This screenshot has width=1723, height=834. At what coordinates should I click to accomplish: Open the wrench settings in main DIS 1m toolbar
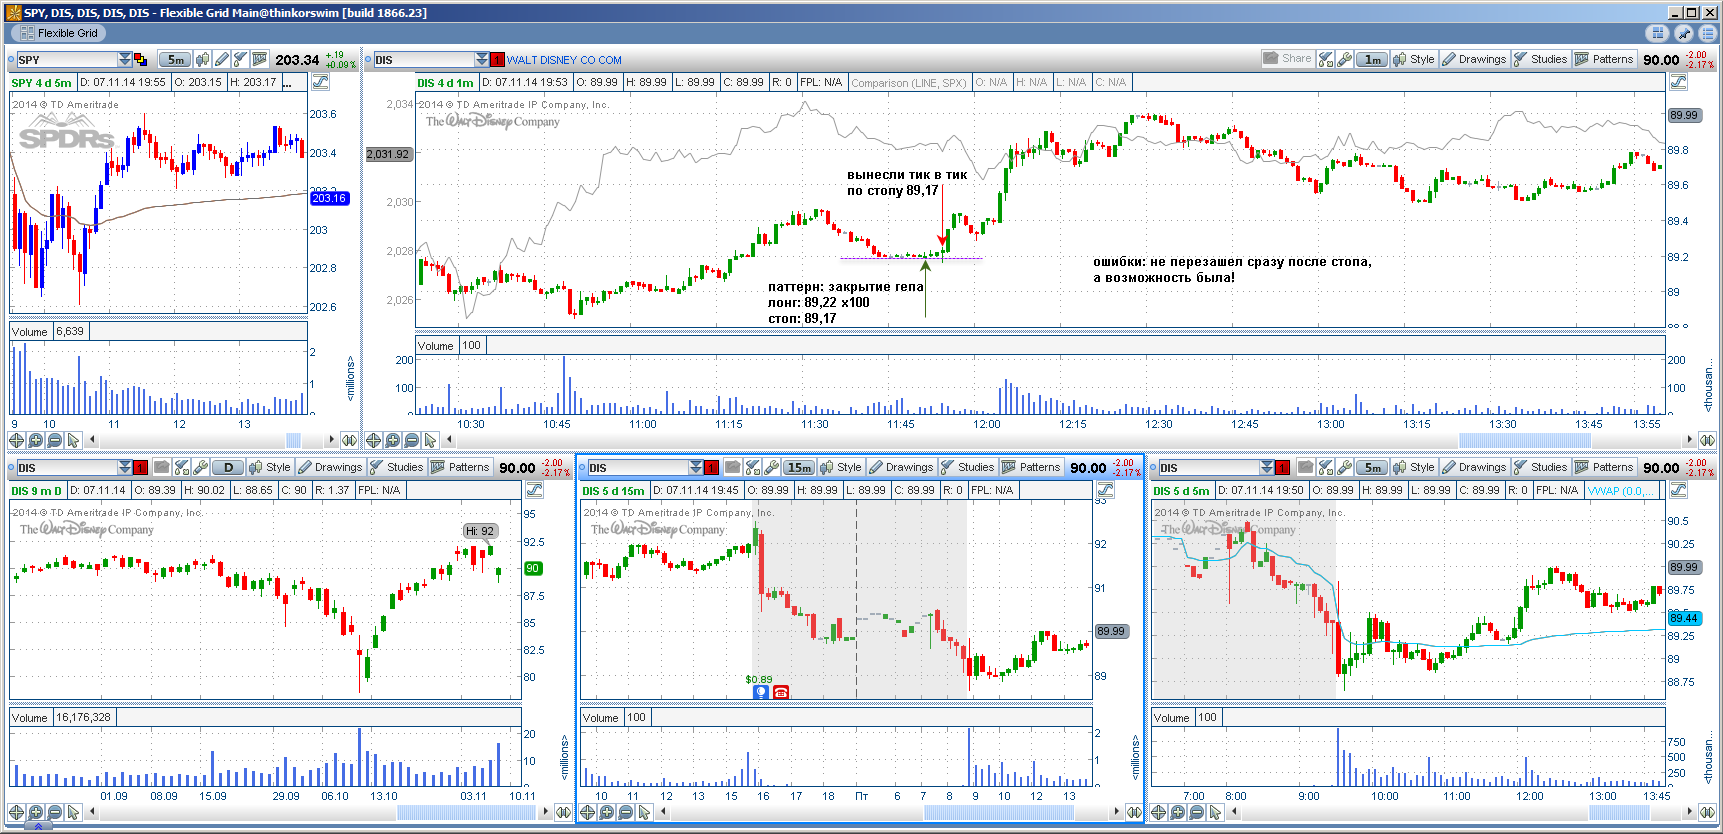click(x=1345, y=60)
